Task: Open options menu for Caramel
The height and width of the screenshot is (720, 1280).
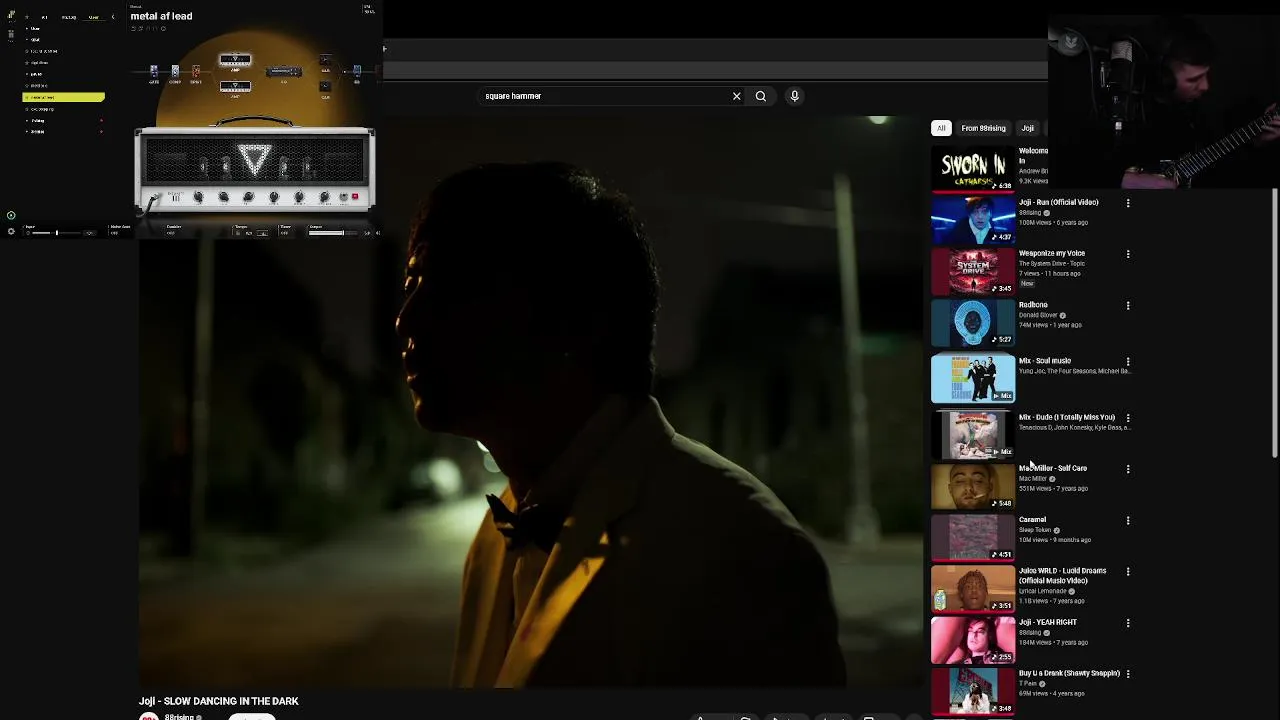Action: [1128, 521]
